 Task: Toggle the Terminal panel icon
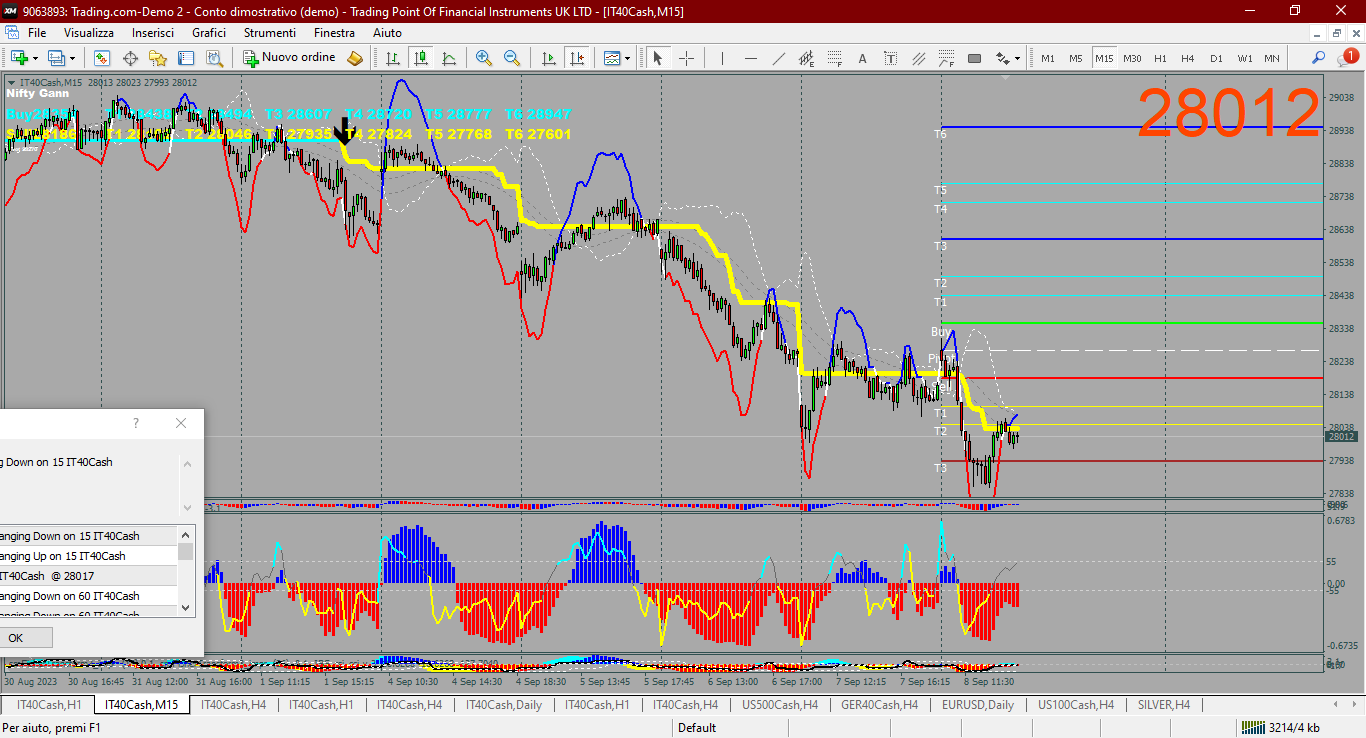(186, 58)
